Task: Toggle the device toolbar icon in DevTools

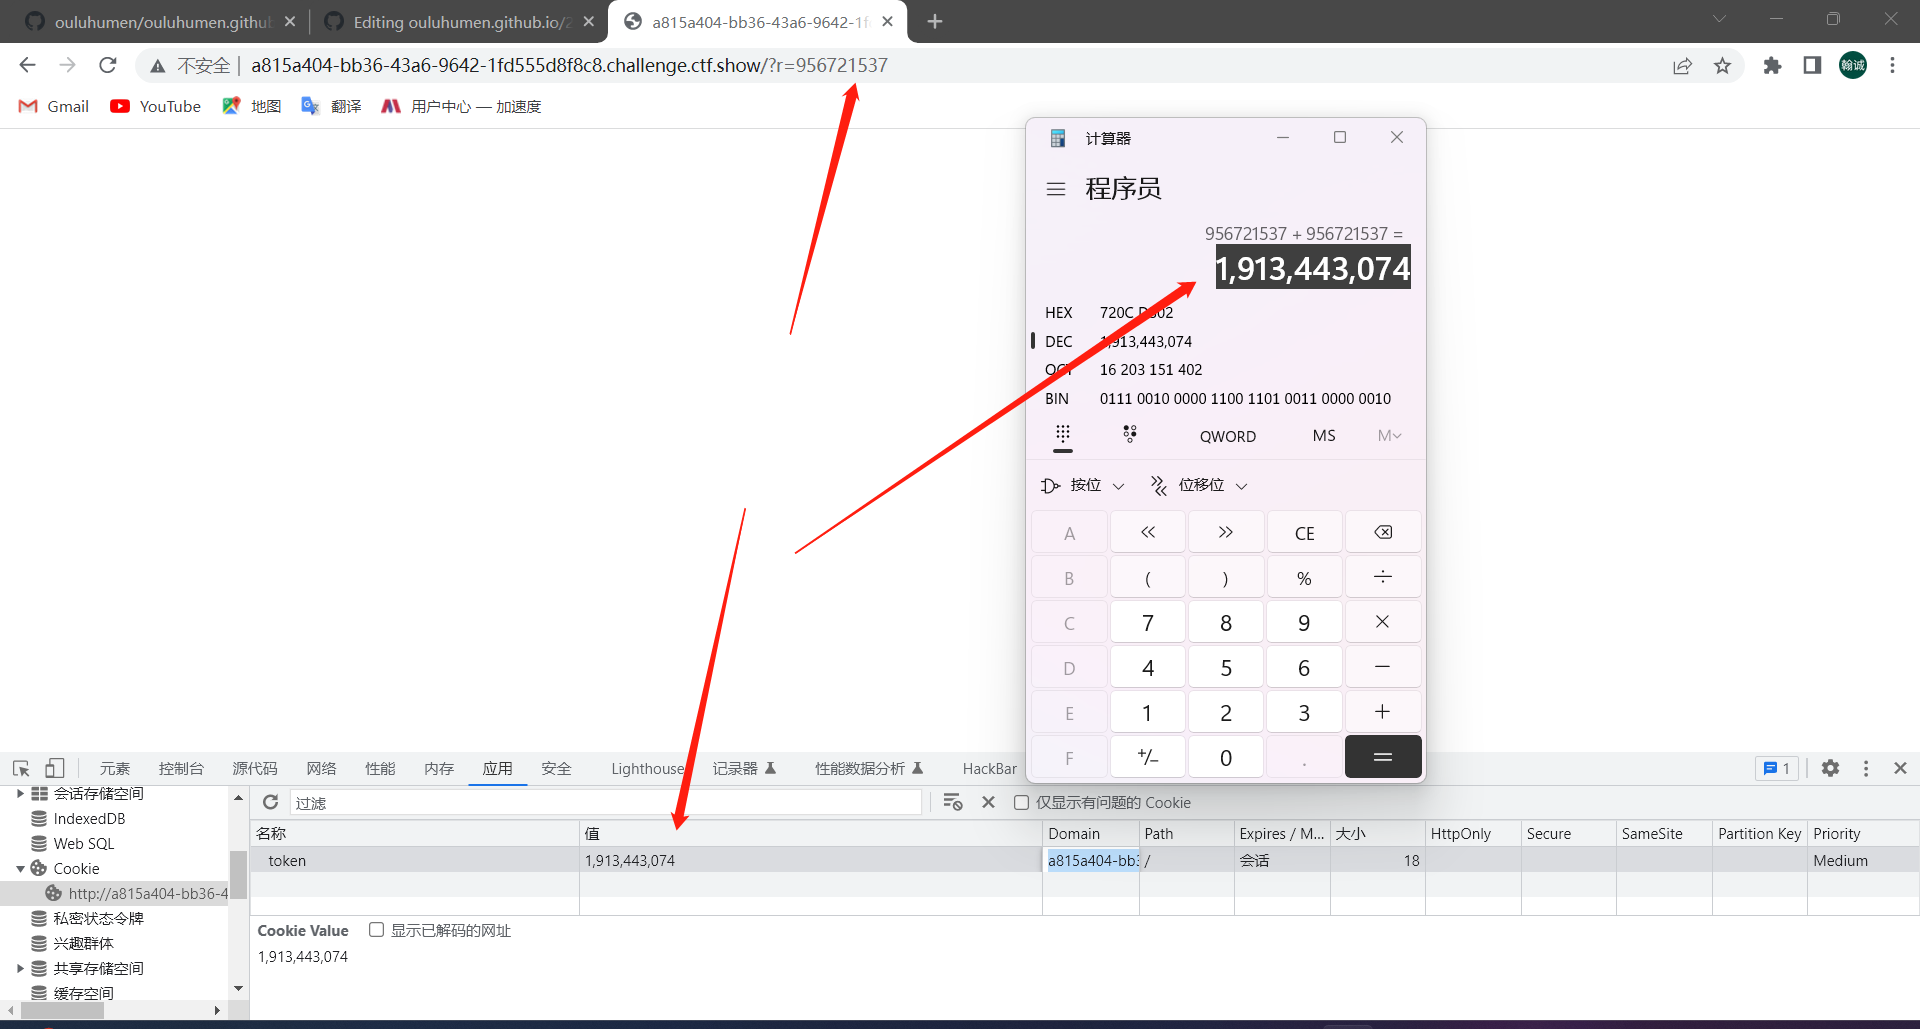Action: click(x=54, y=768)
